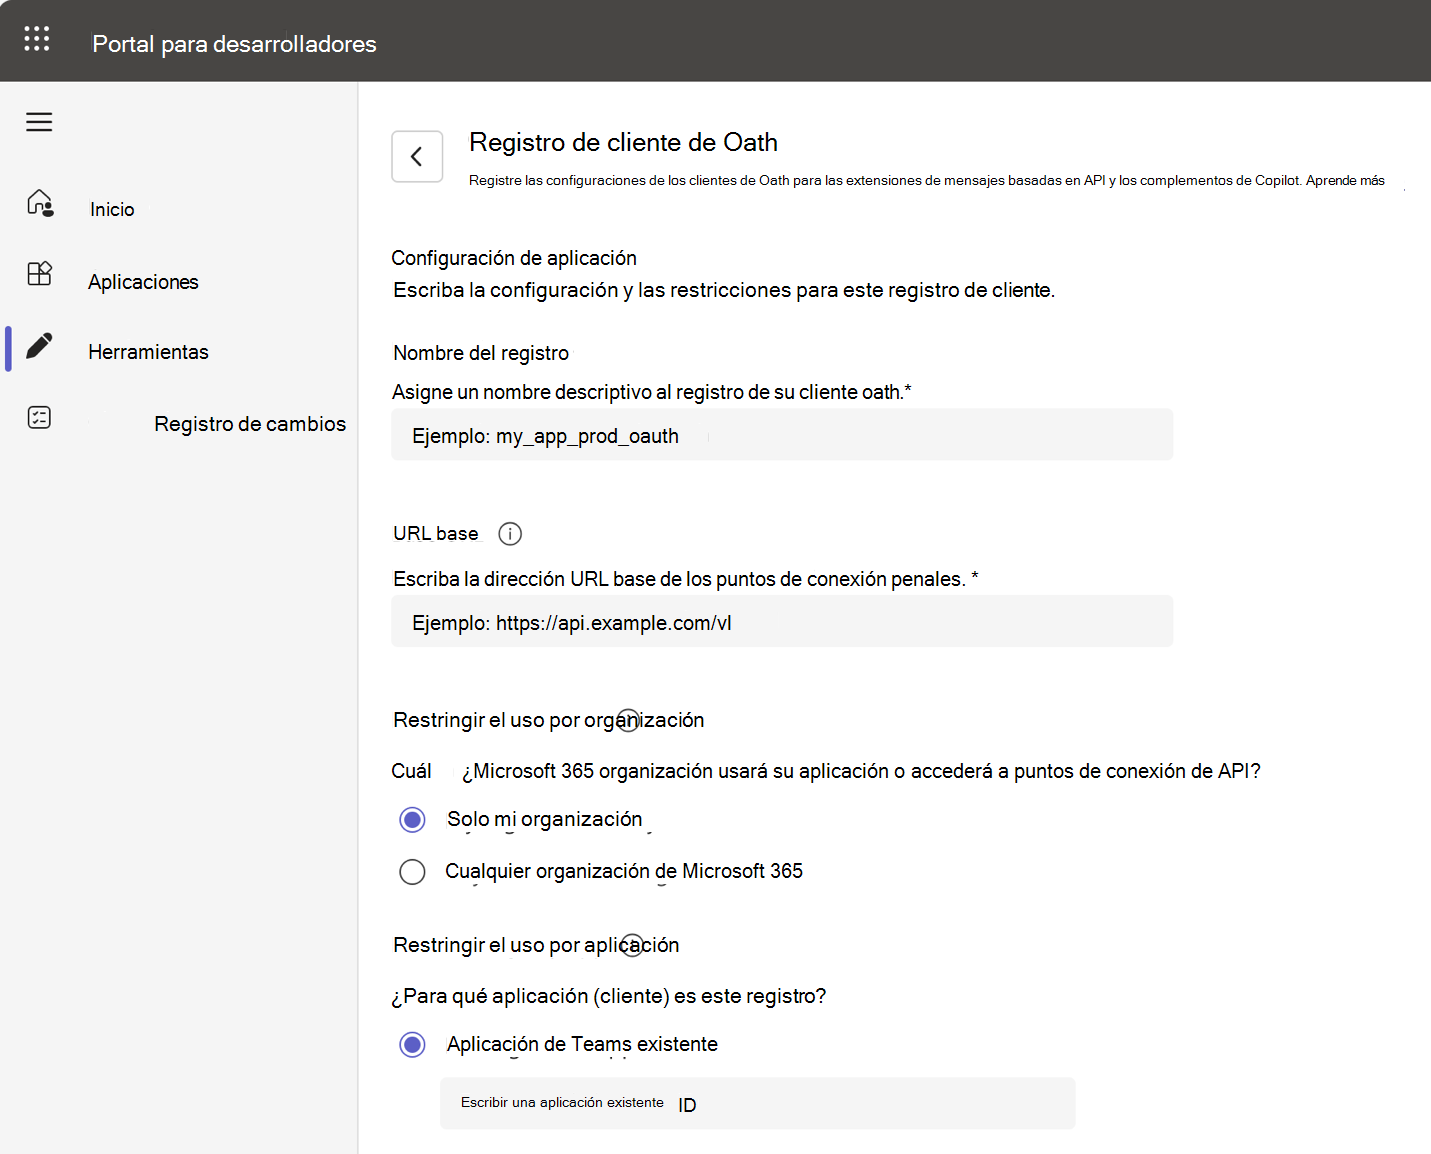Image resolution: width=1431 pixels, height=1154 pixels.
Task: Click the Portal para desarrolladores title
Action: click(234, 44)
